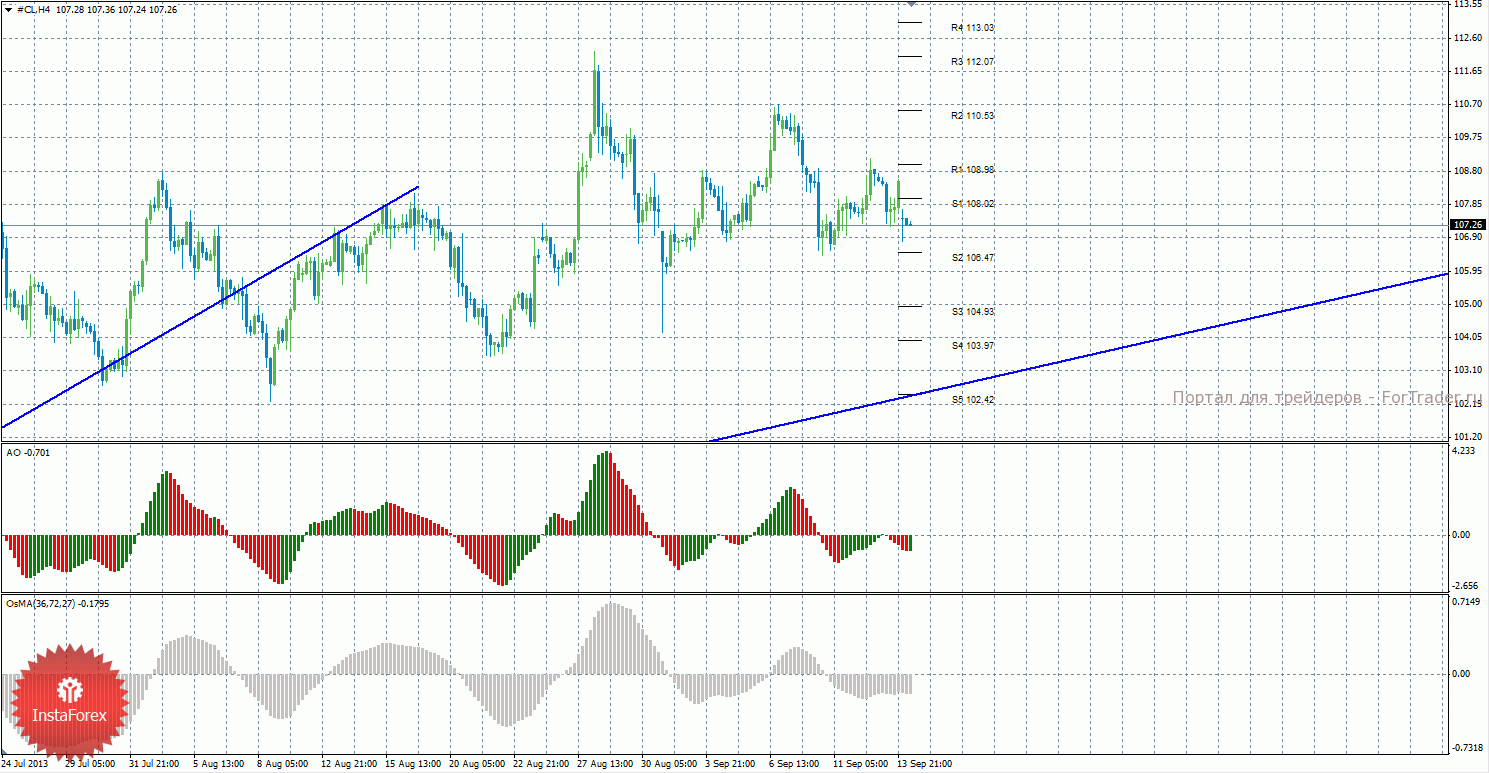
Task: Click the 6 Sep 13:00 time label
Action: (x=796, y=765)
